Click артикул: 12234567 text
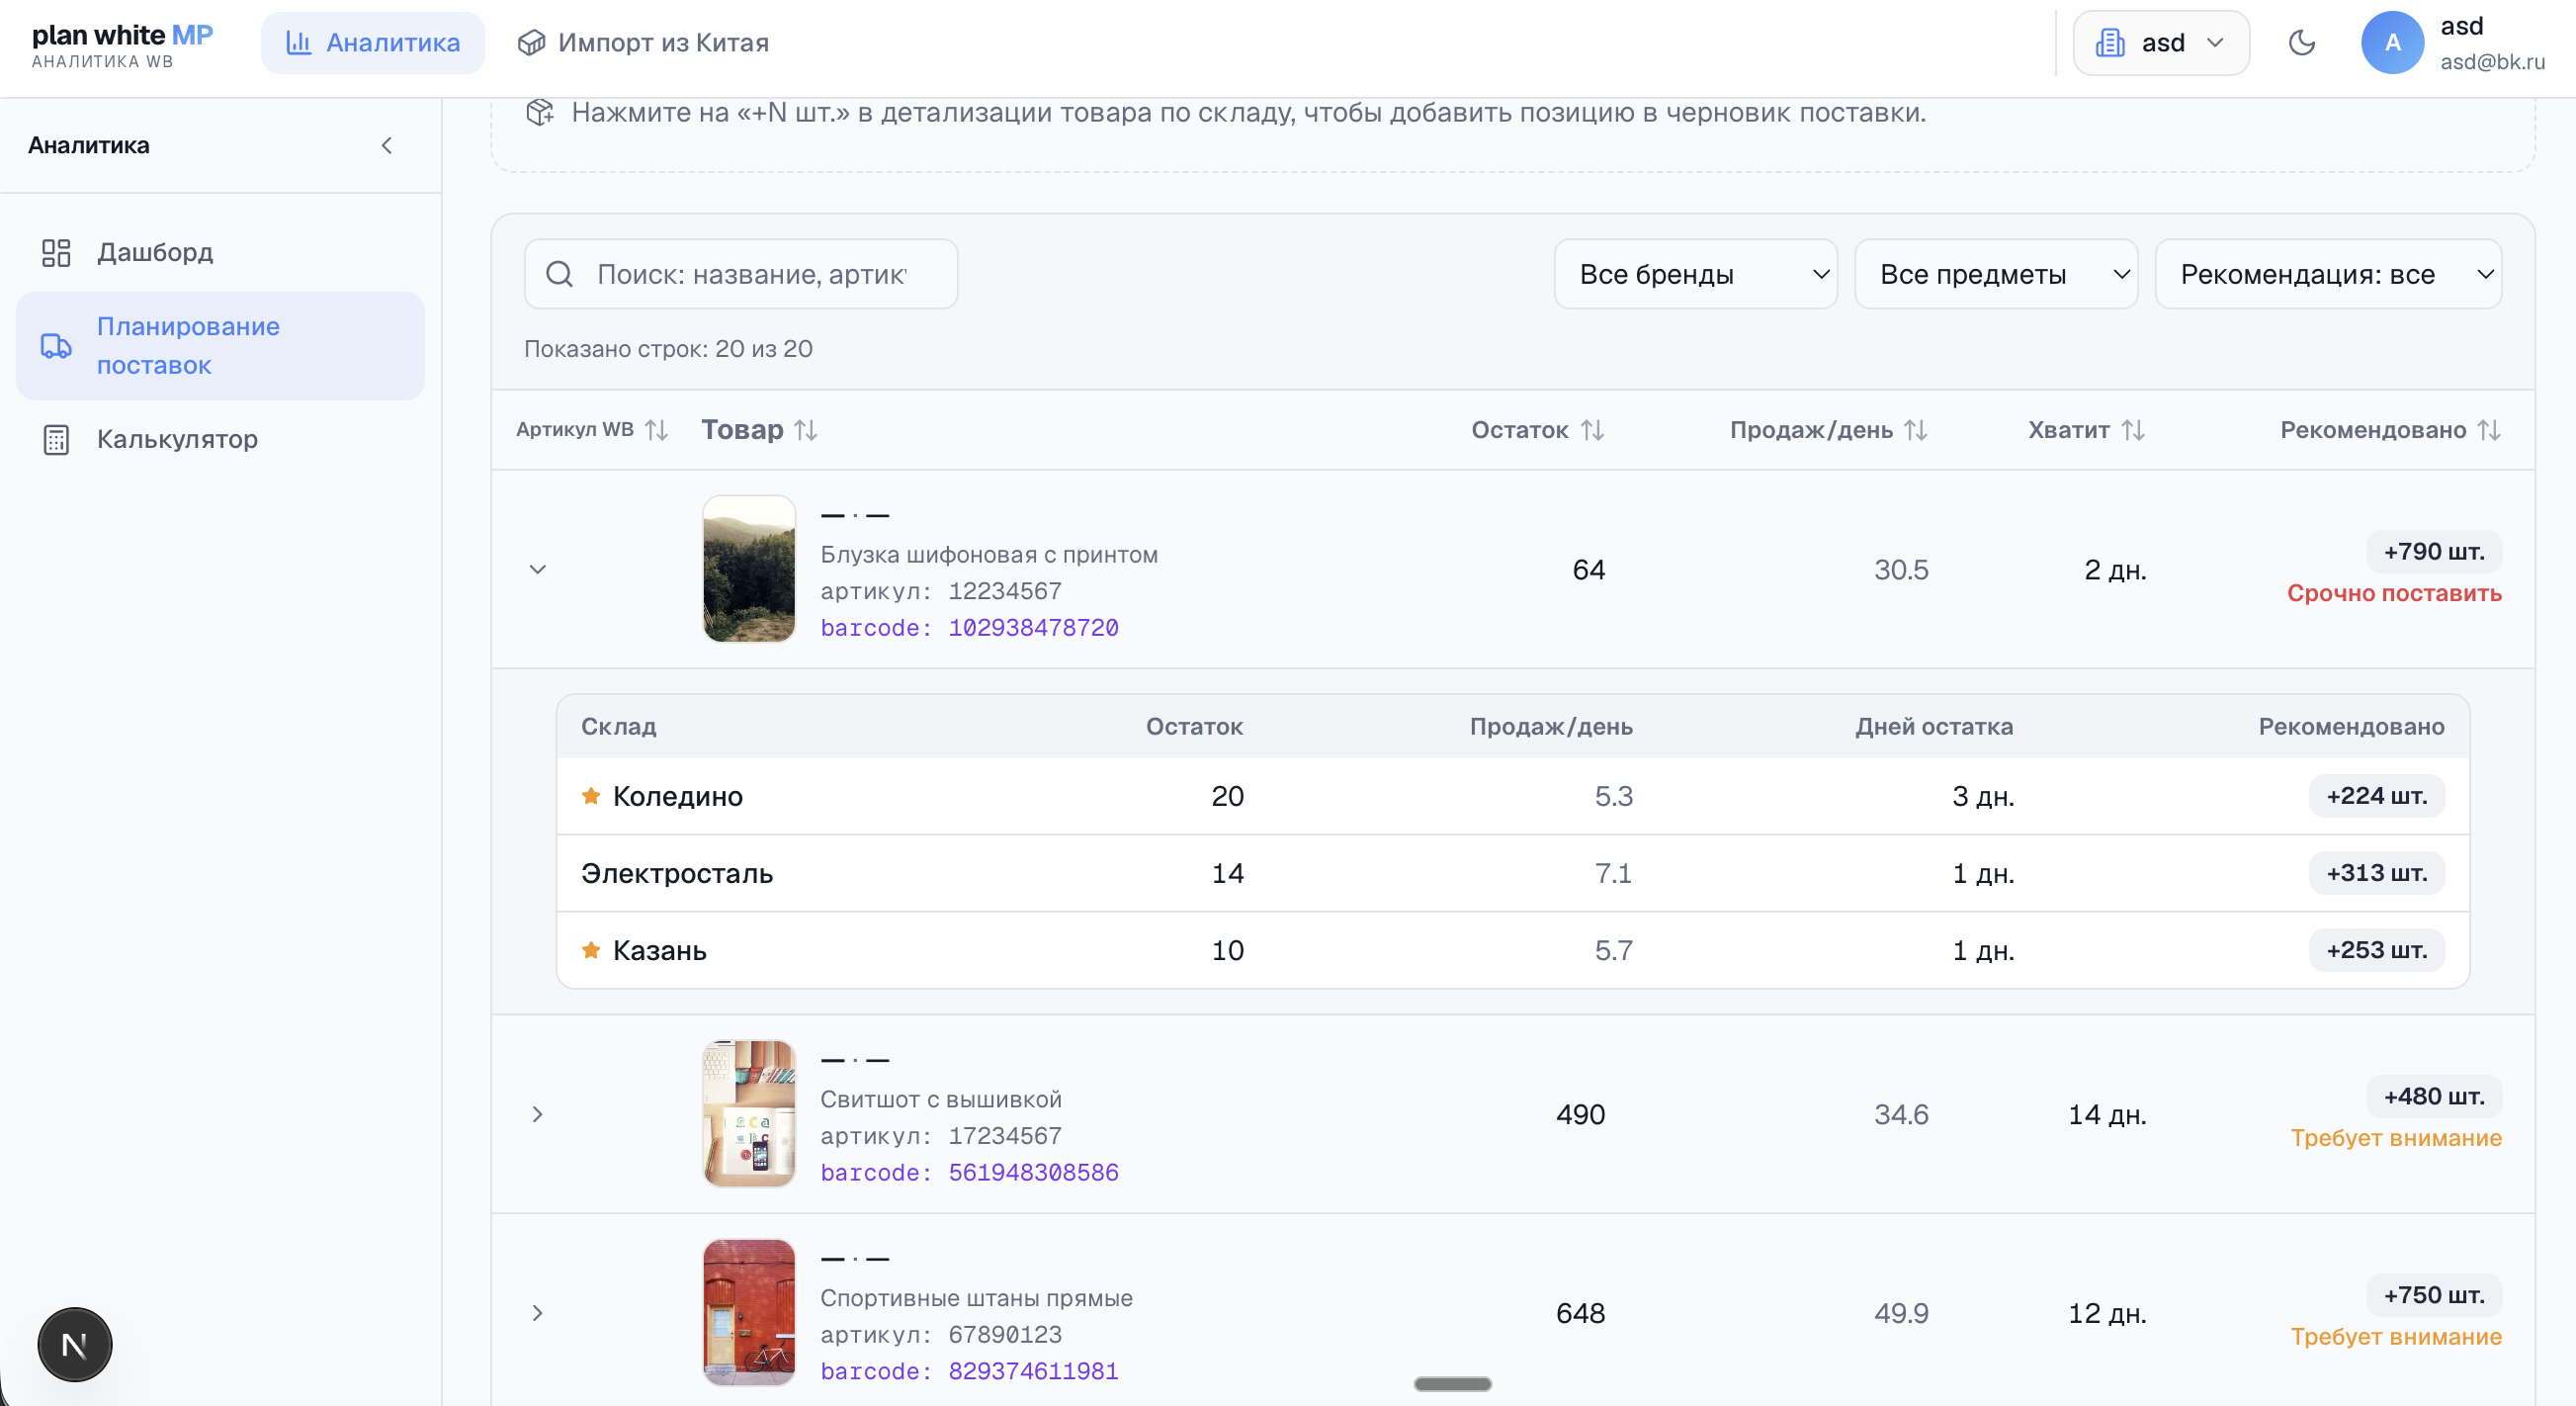The height and width of the screenshot is (1406, 2576). click(941, 591)
